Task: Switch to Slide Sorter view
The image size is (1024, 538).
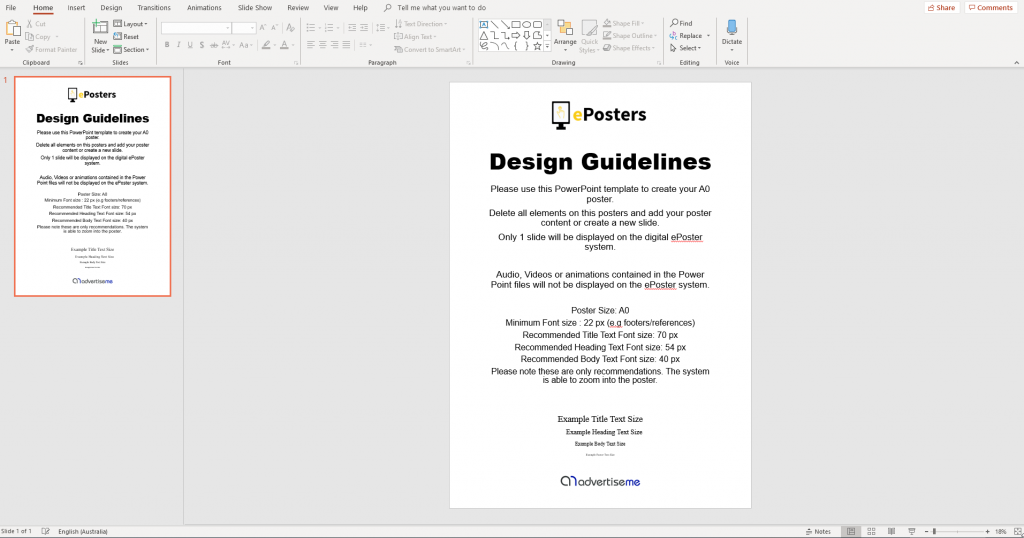Action: [x=871, y=531]
